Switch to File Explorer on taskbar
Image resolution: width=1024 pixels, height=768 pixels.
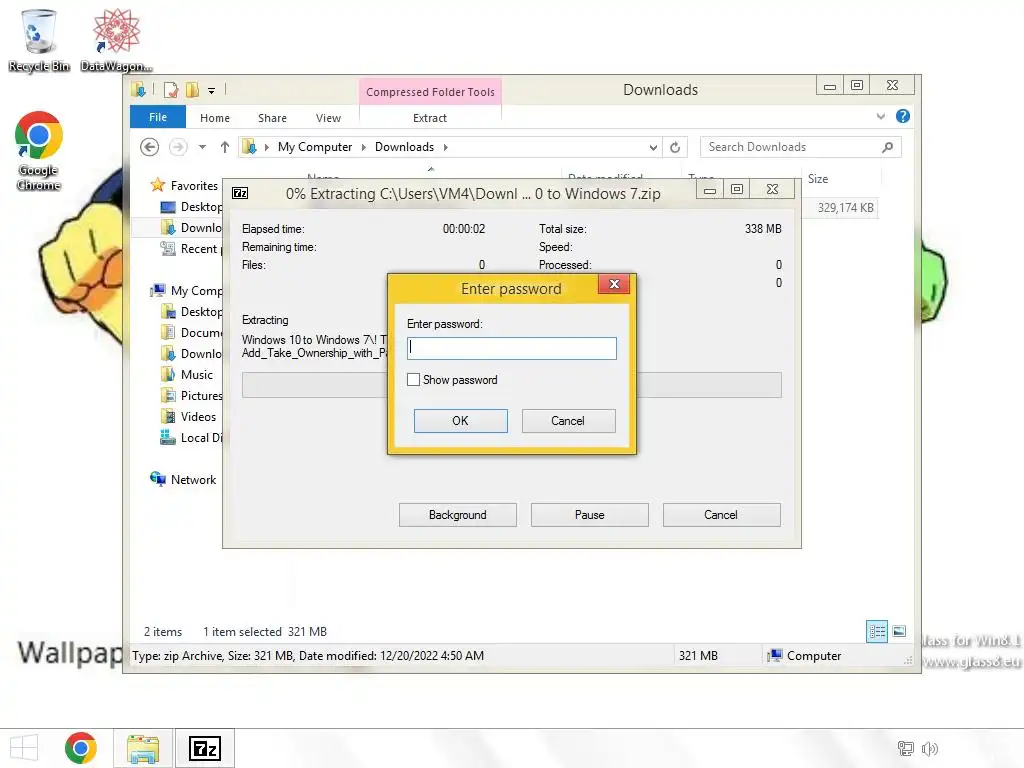click(x=143, y=748)
